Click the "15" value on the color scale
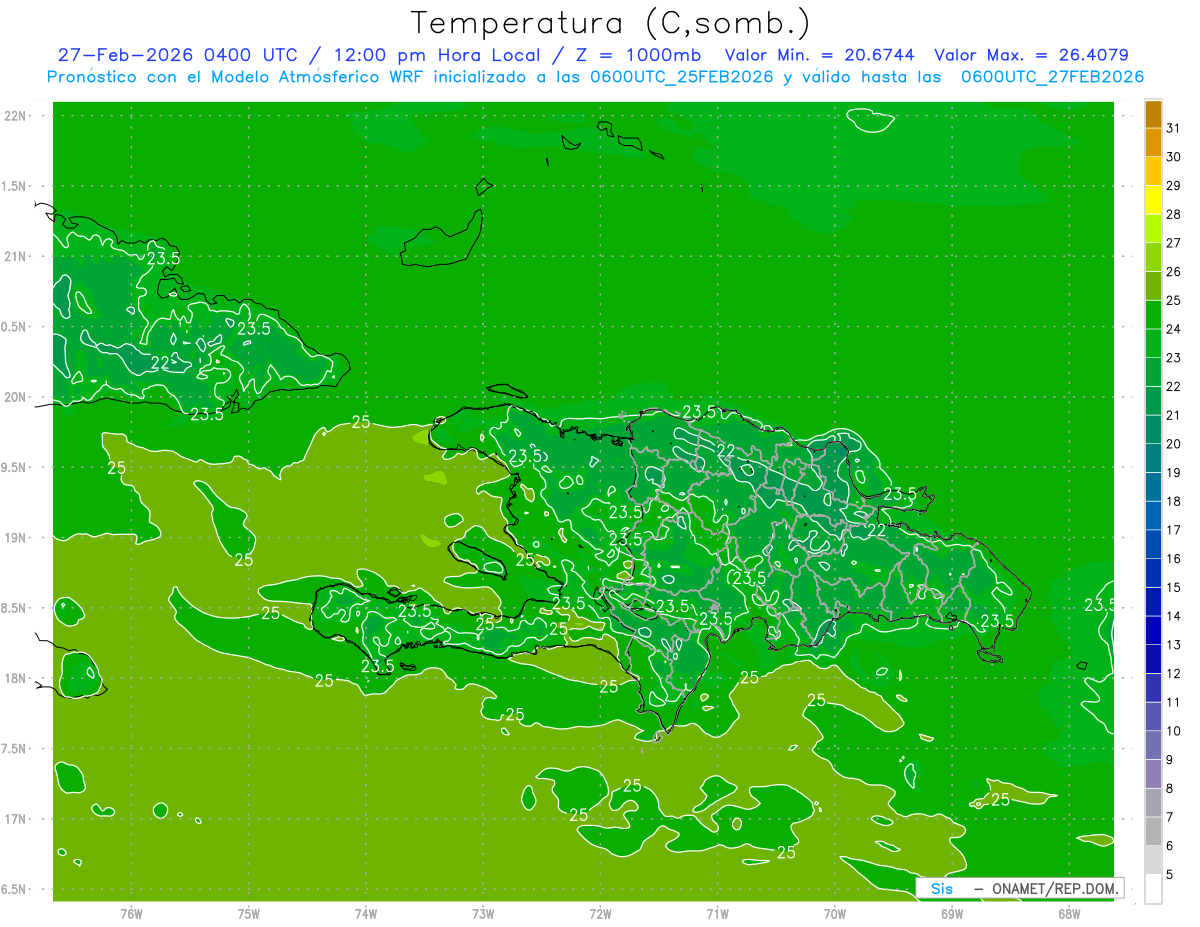 point(1174,587)
